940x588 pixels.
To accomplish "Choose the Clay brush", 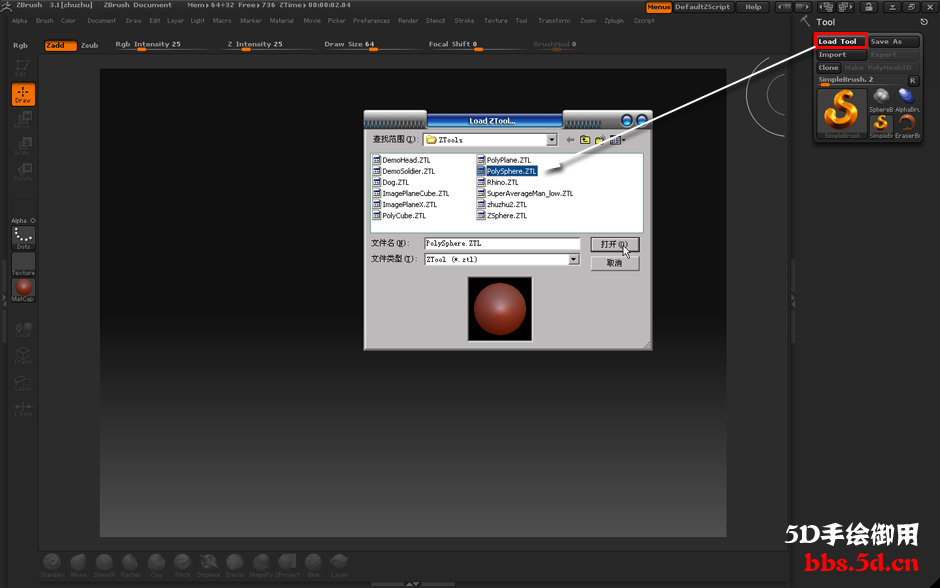I will pos(156,565).
